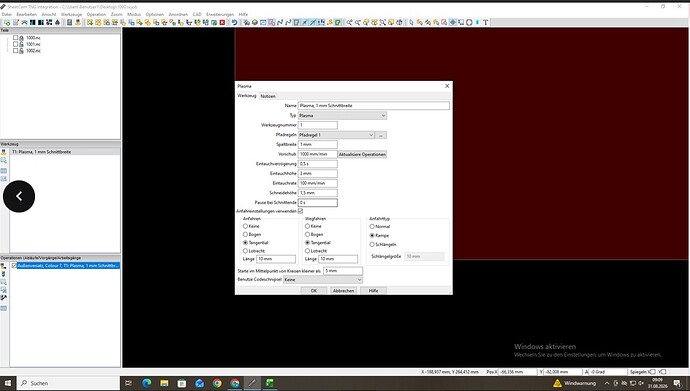This screenshot has height=391, width=690.
Task: Toggle the 1000.nc checkbox in the Teile tree
Action: pos(15,38)
